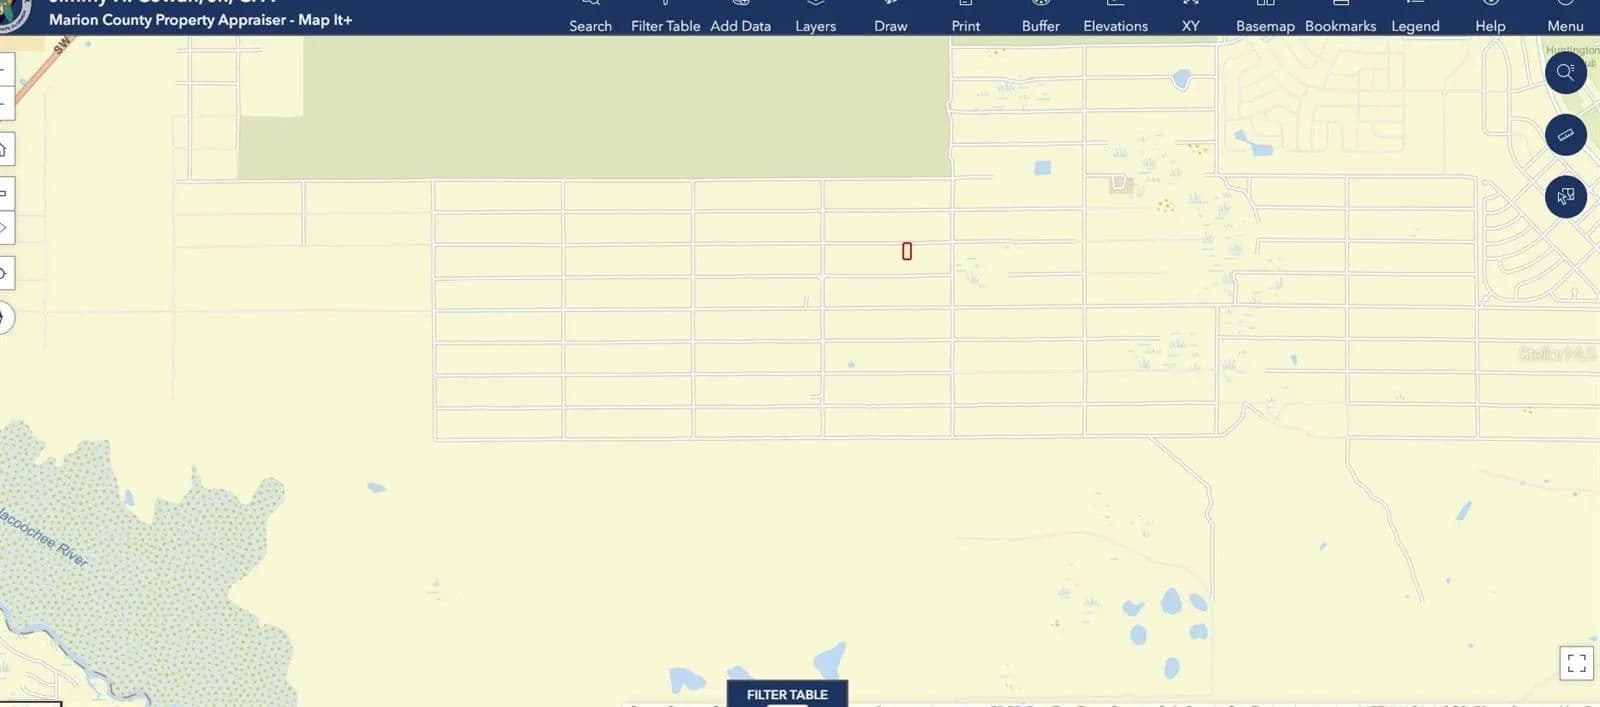The image size is (1600, 707).
Task: Open the Basemap selector
Action: pos(1265,18)
